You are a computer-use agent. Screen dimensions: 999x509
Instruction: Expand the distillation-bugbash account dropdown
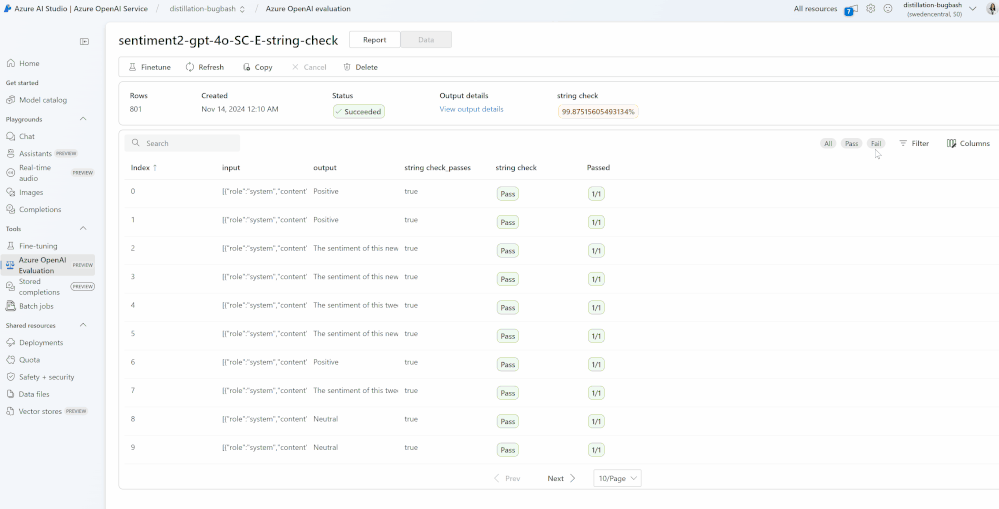[x=972, y=9]
